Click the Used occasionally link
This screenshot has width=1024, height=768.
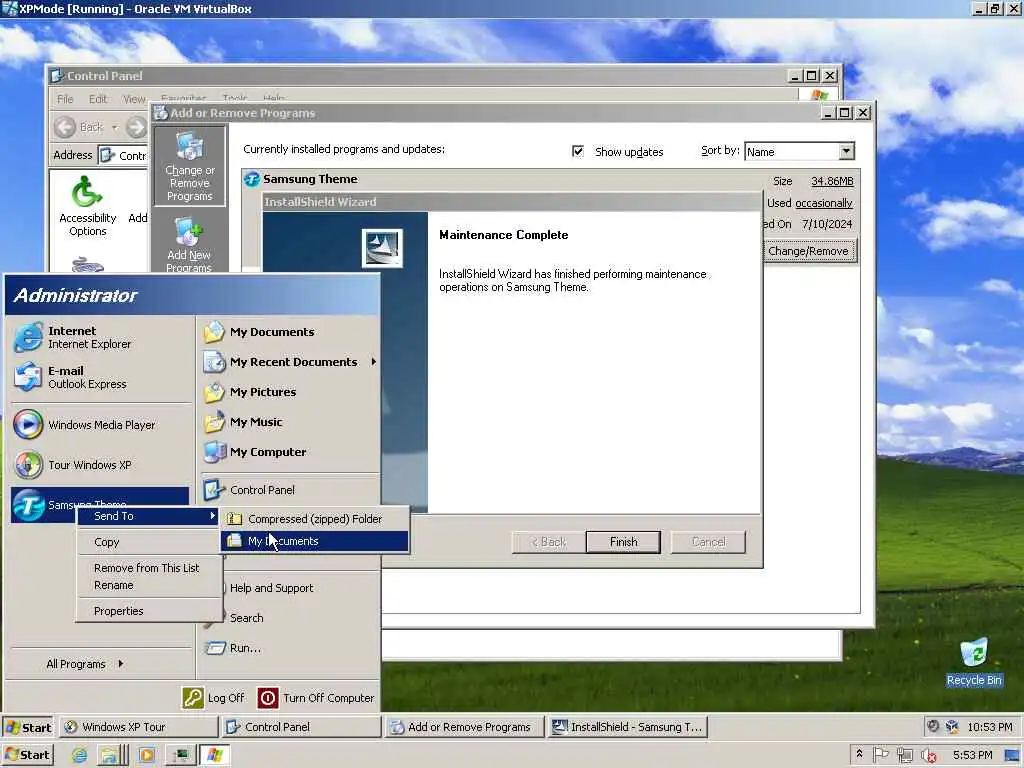(824, 203)
